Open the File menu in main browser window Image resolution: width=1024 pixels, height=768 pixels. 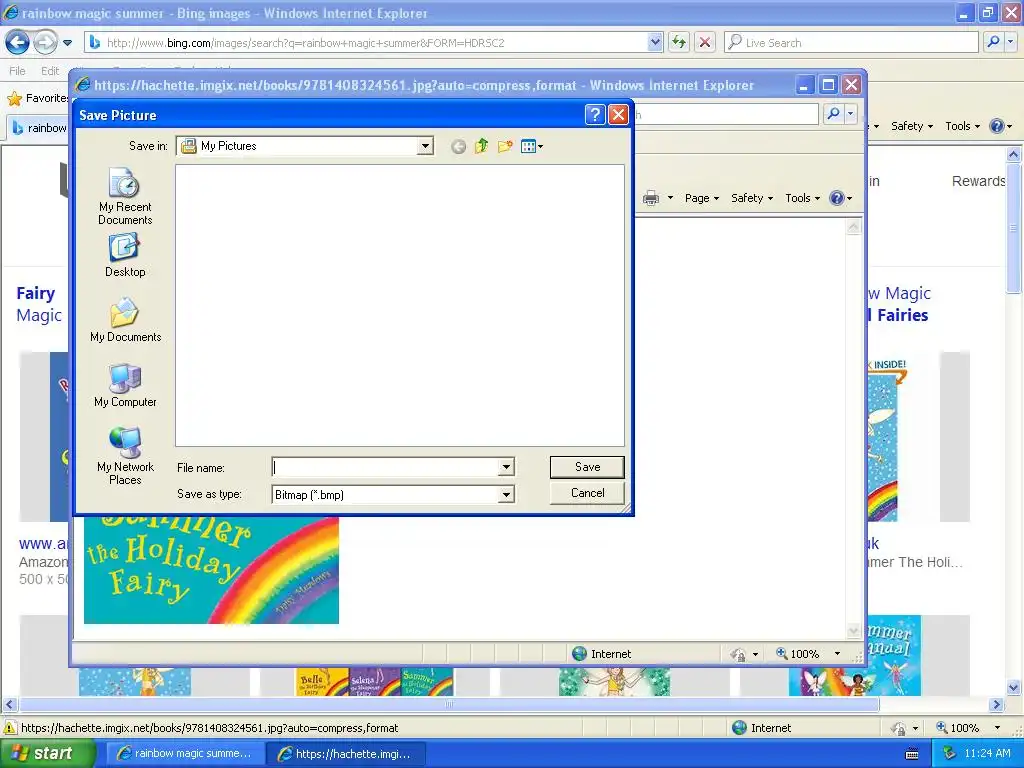[x=18, y=71]
